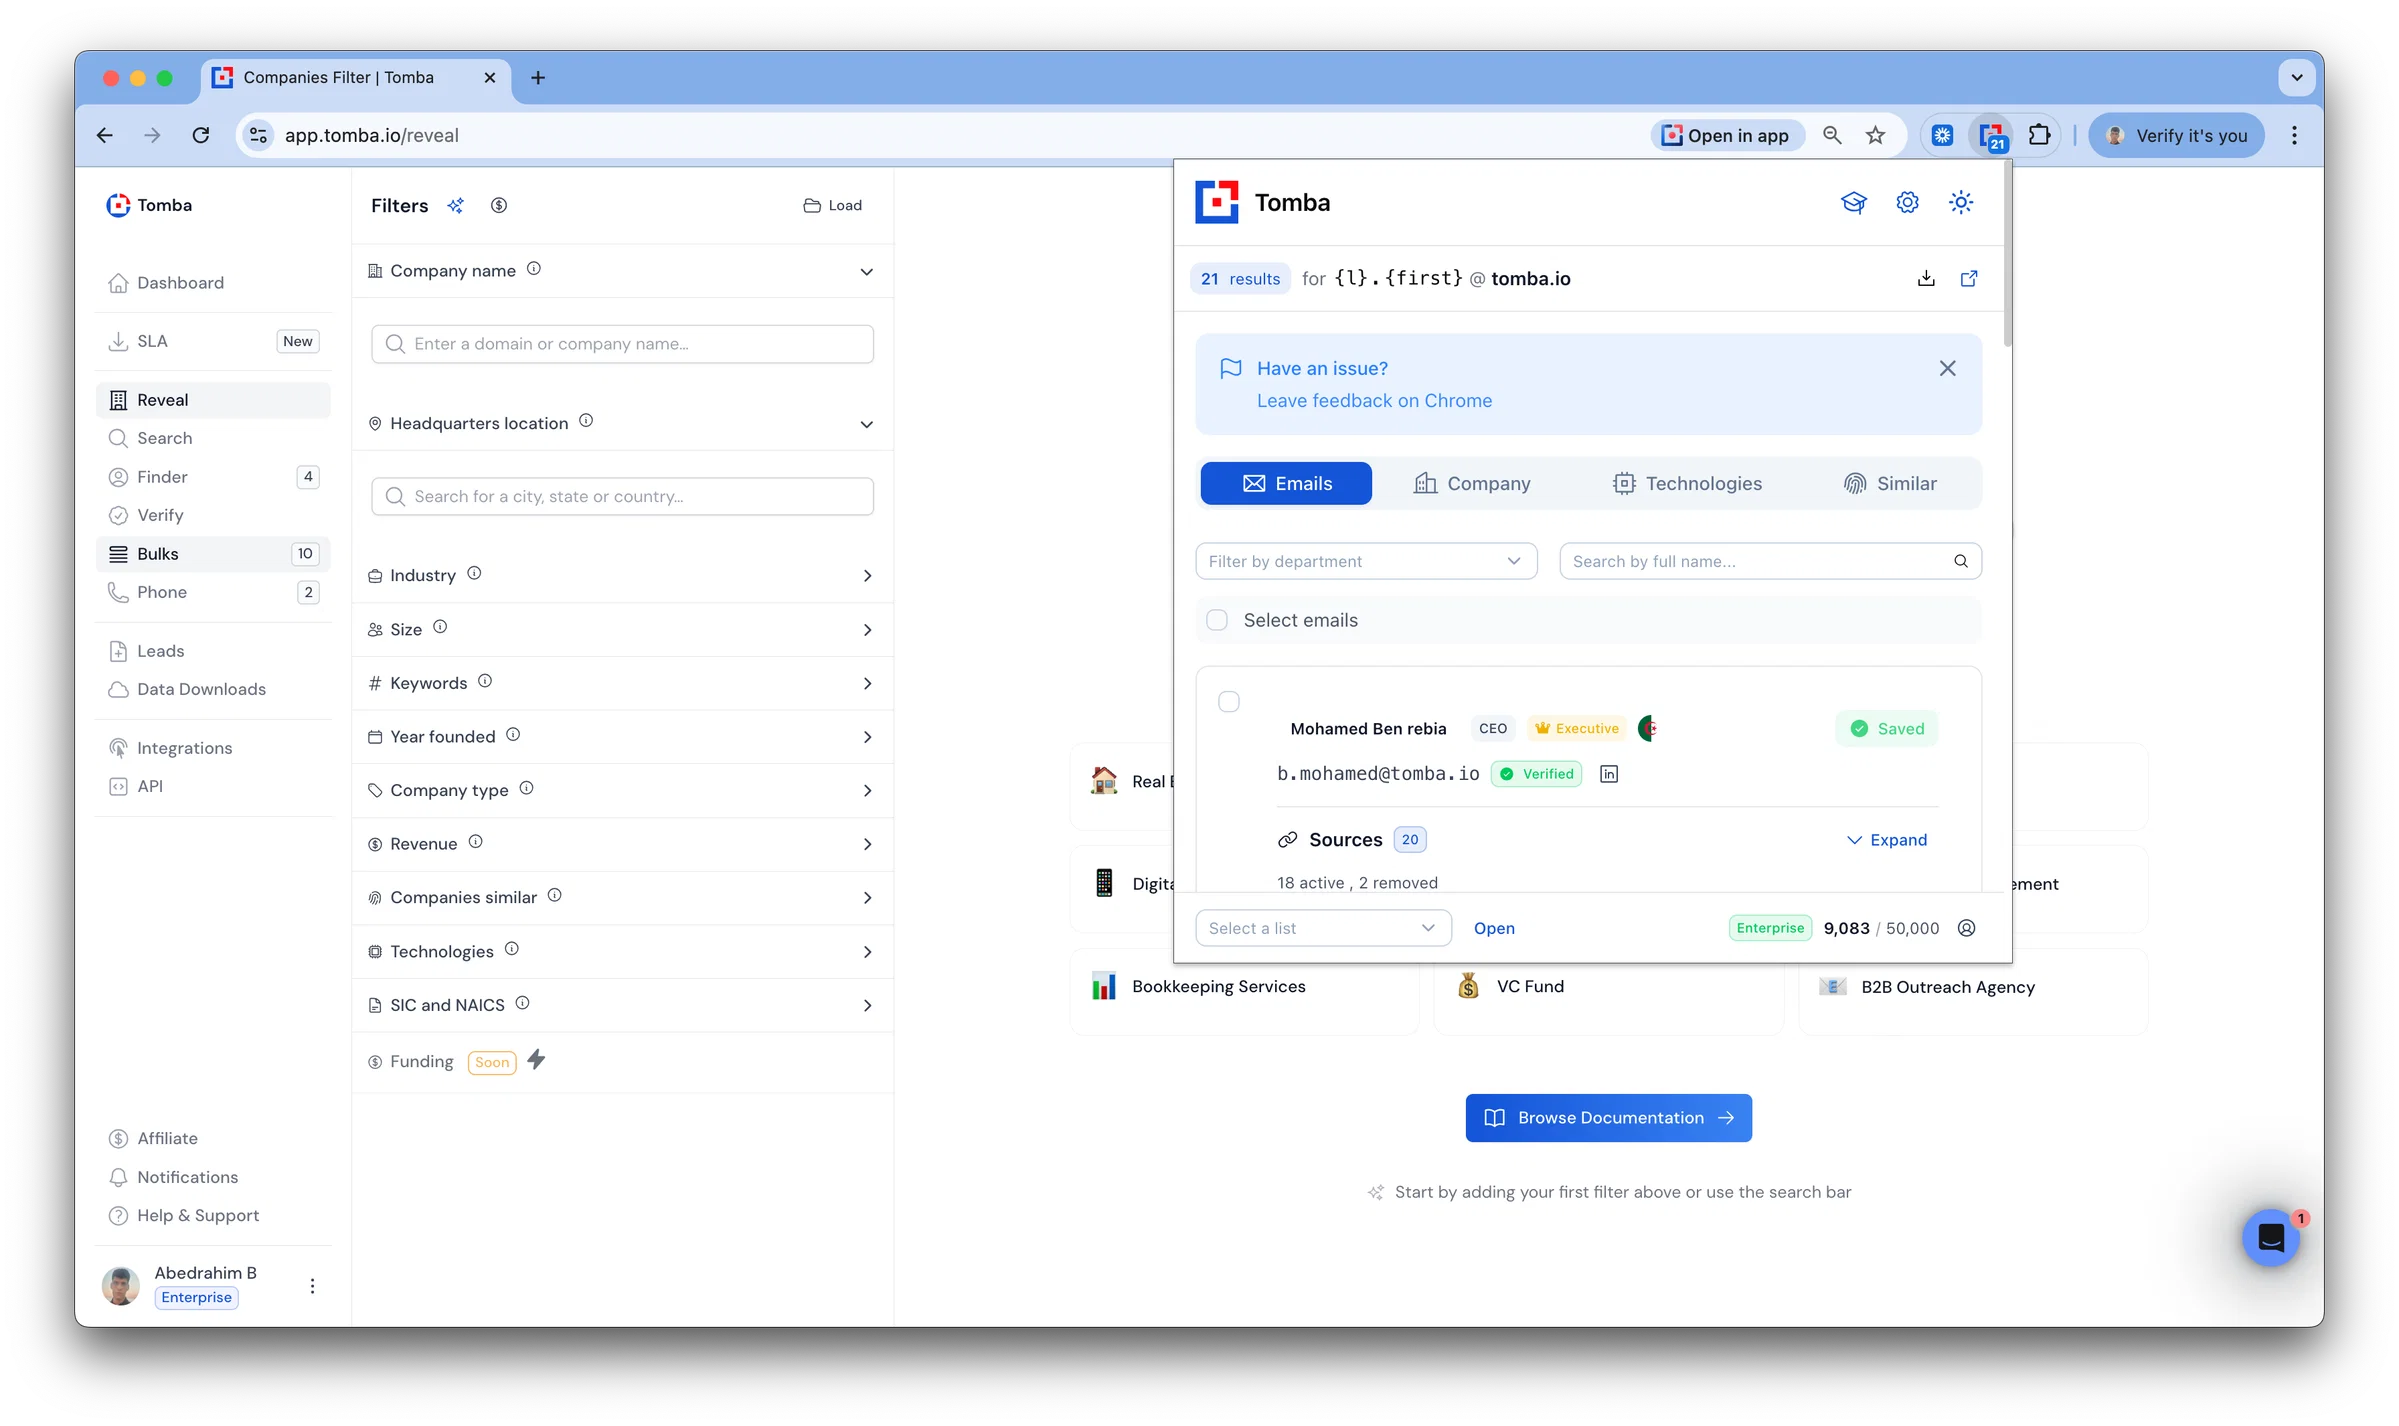Viewport: 2399px width, 1426px height.
Task: Switch to the Emails tab
Action: pyautogui.click(x=1286, y=484)
